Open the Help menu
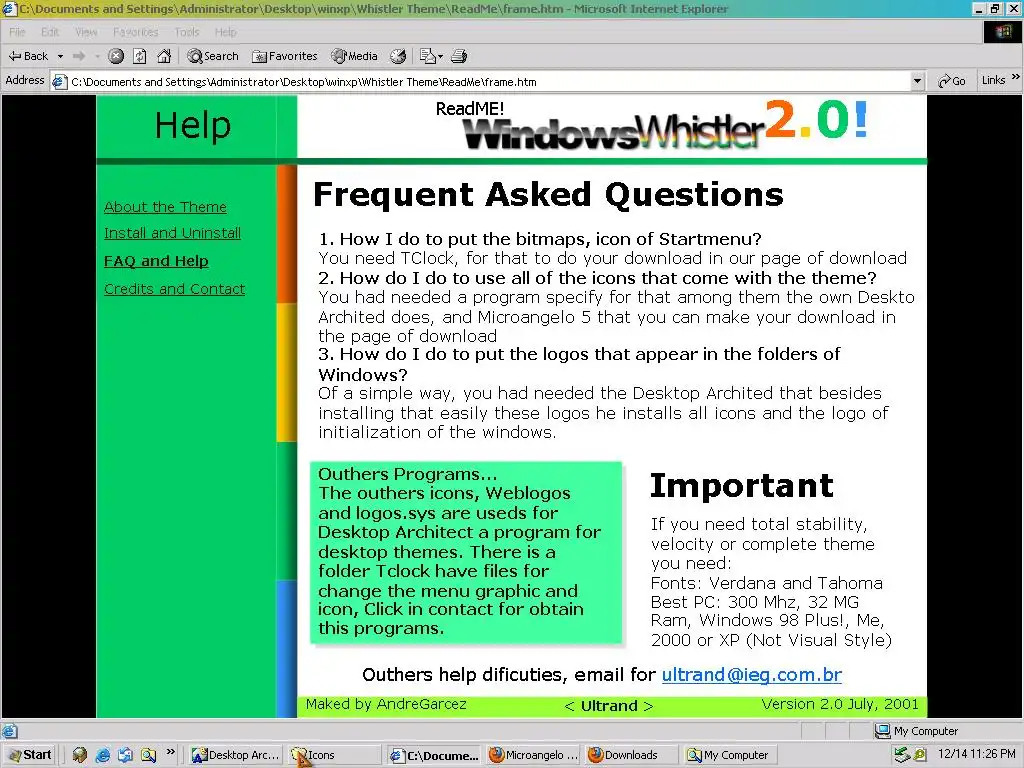Screen dimensions: 1024x768 225,32
